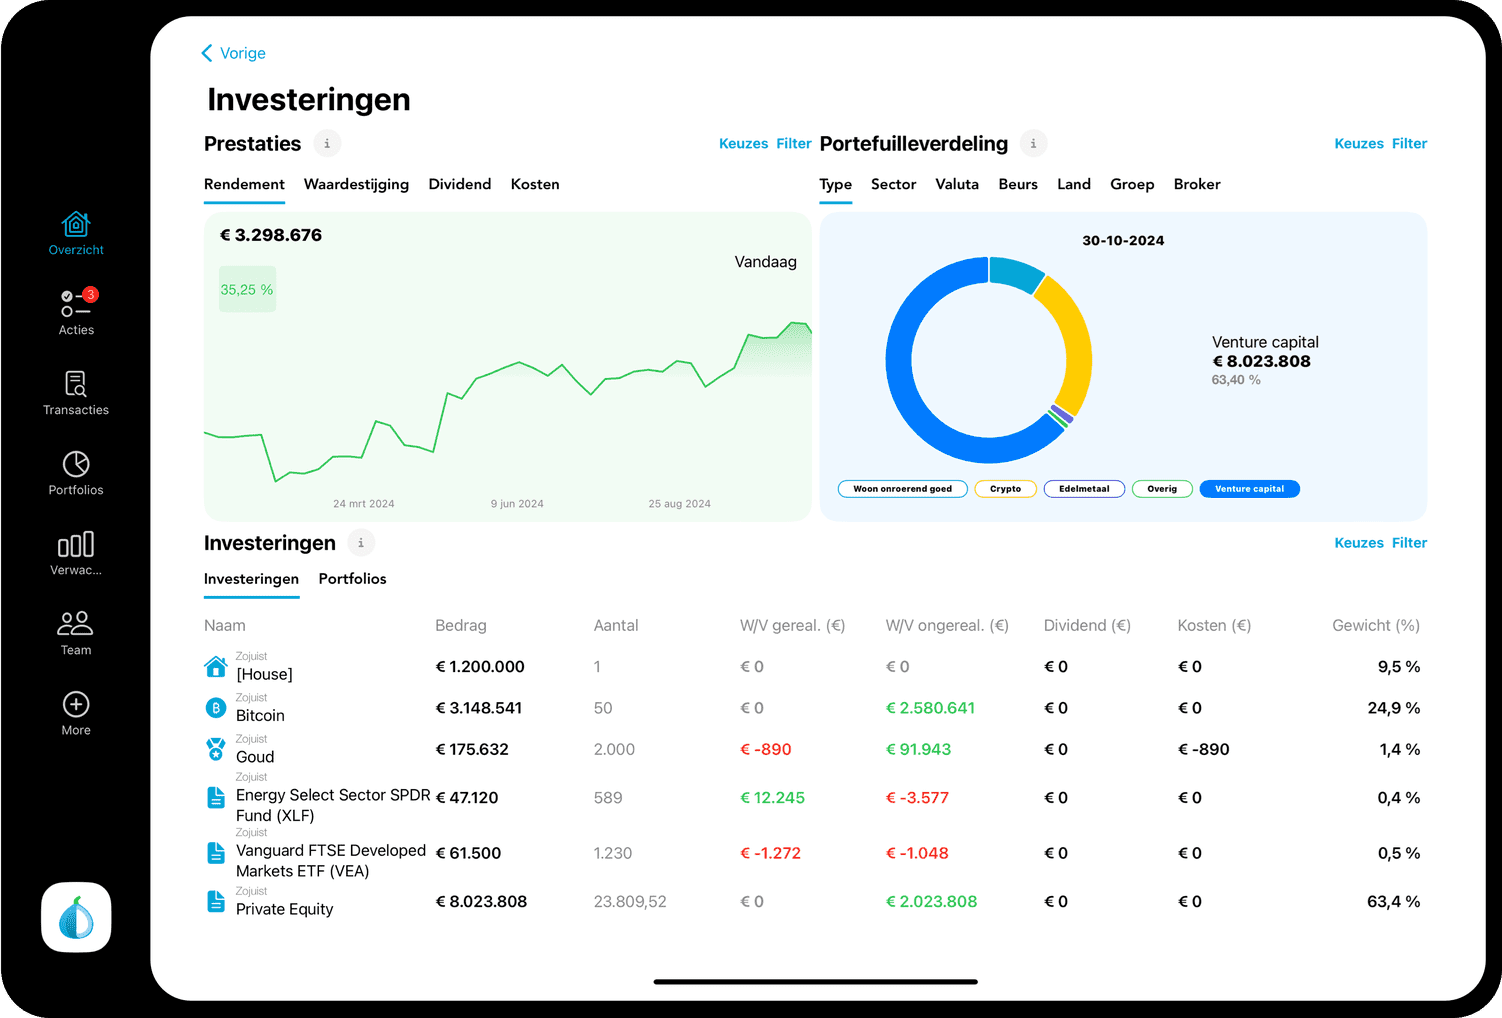Screen dimensions: 1502x1018
Task: Open the Team icon in sidebar
Action: tap(76, 632)
